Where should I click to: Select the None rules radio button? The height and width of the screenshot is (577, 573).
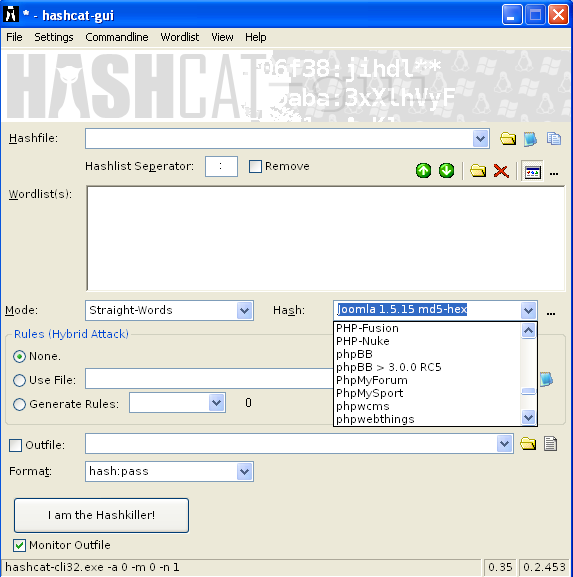(x=19, y=356)
